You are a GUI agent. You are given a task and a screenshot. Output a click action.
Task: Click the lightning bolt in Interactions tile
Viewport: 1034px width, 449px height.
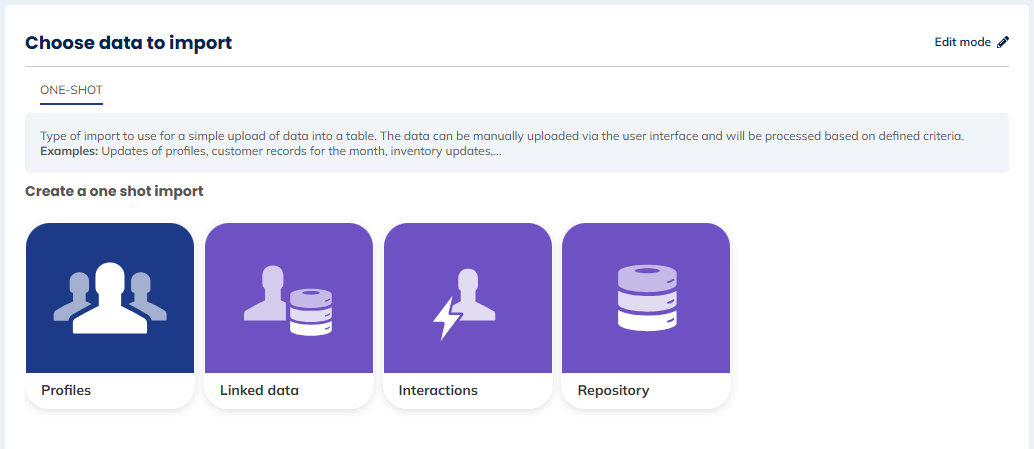(x=445, y=316)
